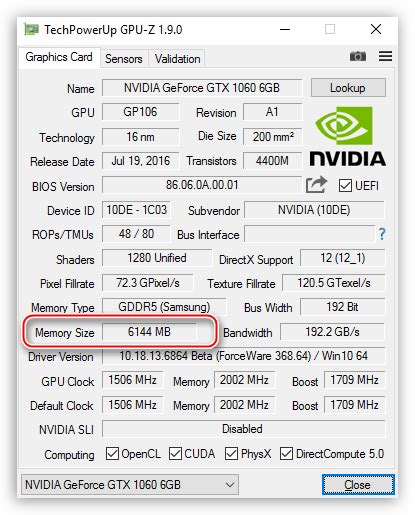Toggle the OpenCL checkbox

112,454
